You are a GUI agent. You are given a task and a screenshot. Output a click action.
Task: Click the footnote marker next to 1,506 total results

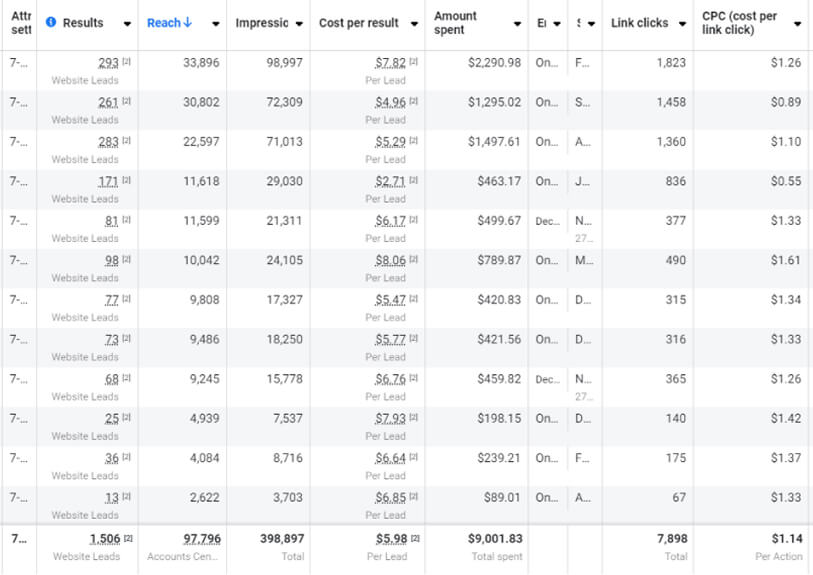coord(129,539)
